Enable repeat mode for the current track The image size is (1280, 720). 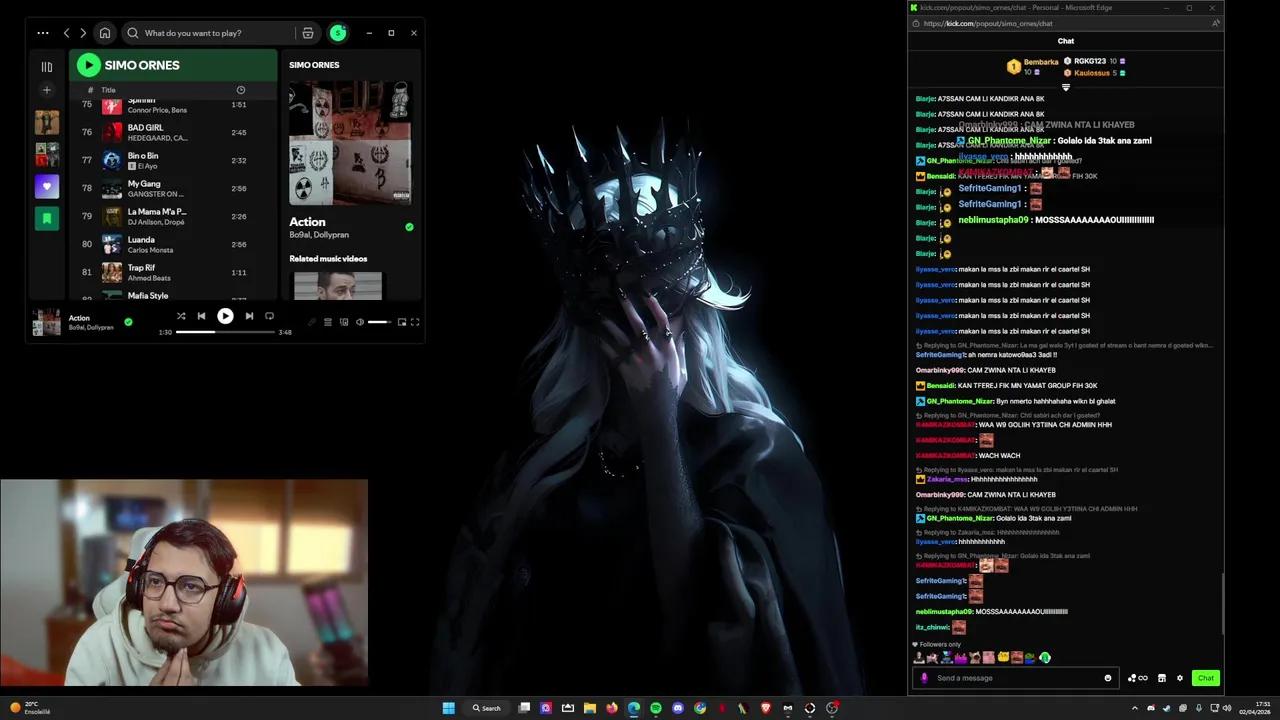pos(270,316)
